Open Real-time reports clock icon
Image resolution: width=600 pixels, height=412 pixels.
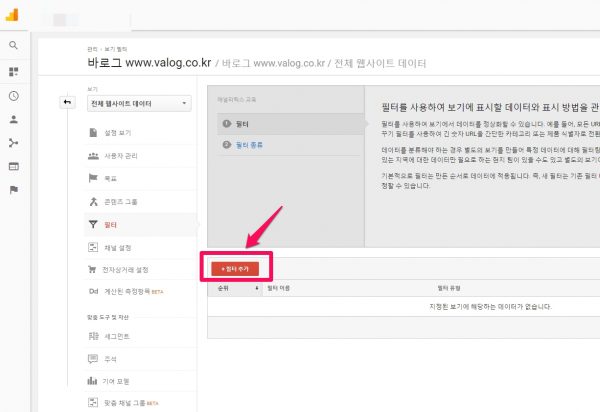tap(13, 96)
